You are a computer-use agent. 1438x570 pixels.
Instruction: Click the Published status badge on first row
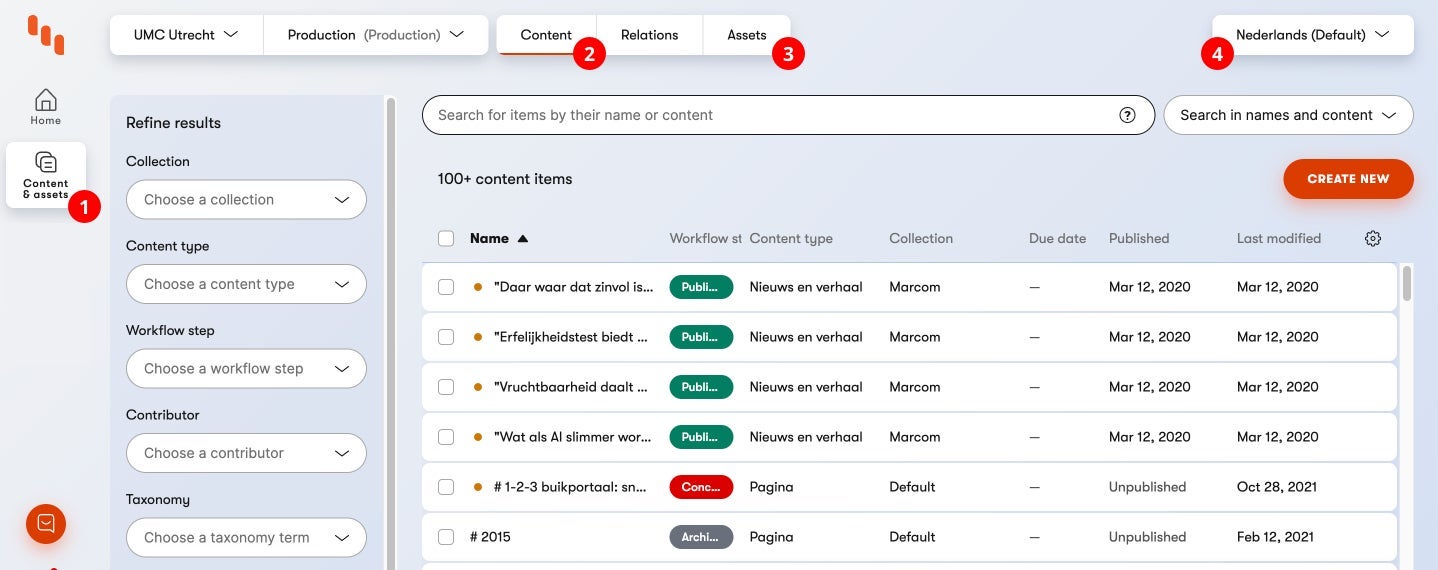[701, 287]
